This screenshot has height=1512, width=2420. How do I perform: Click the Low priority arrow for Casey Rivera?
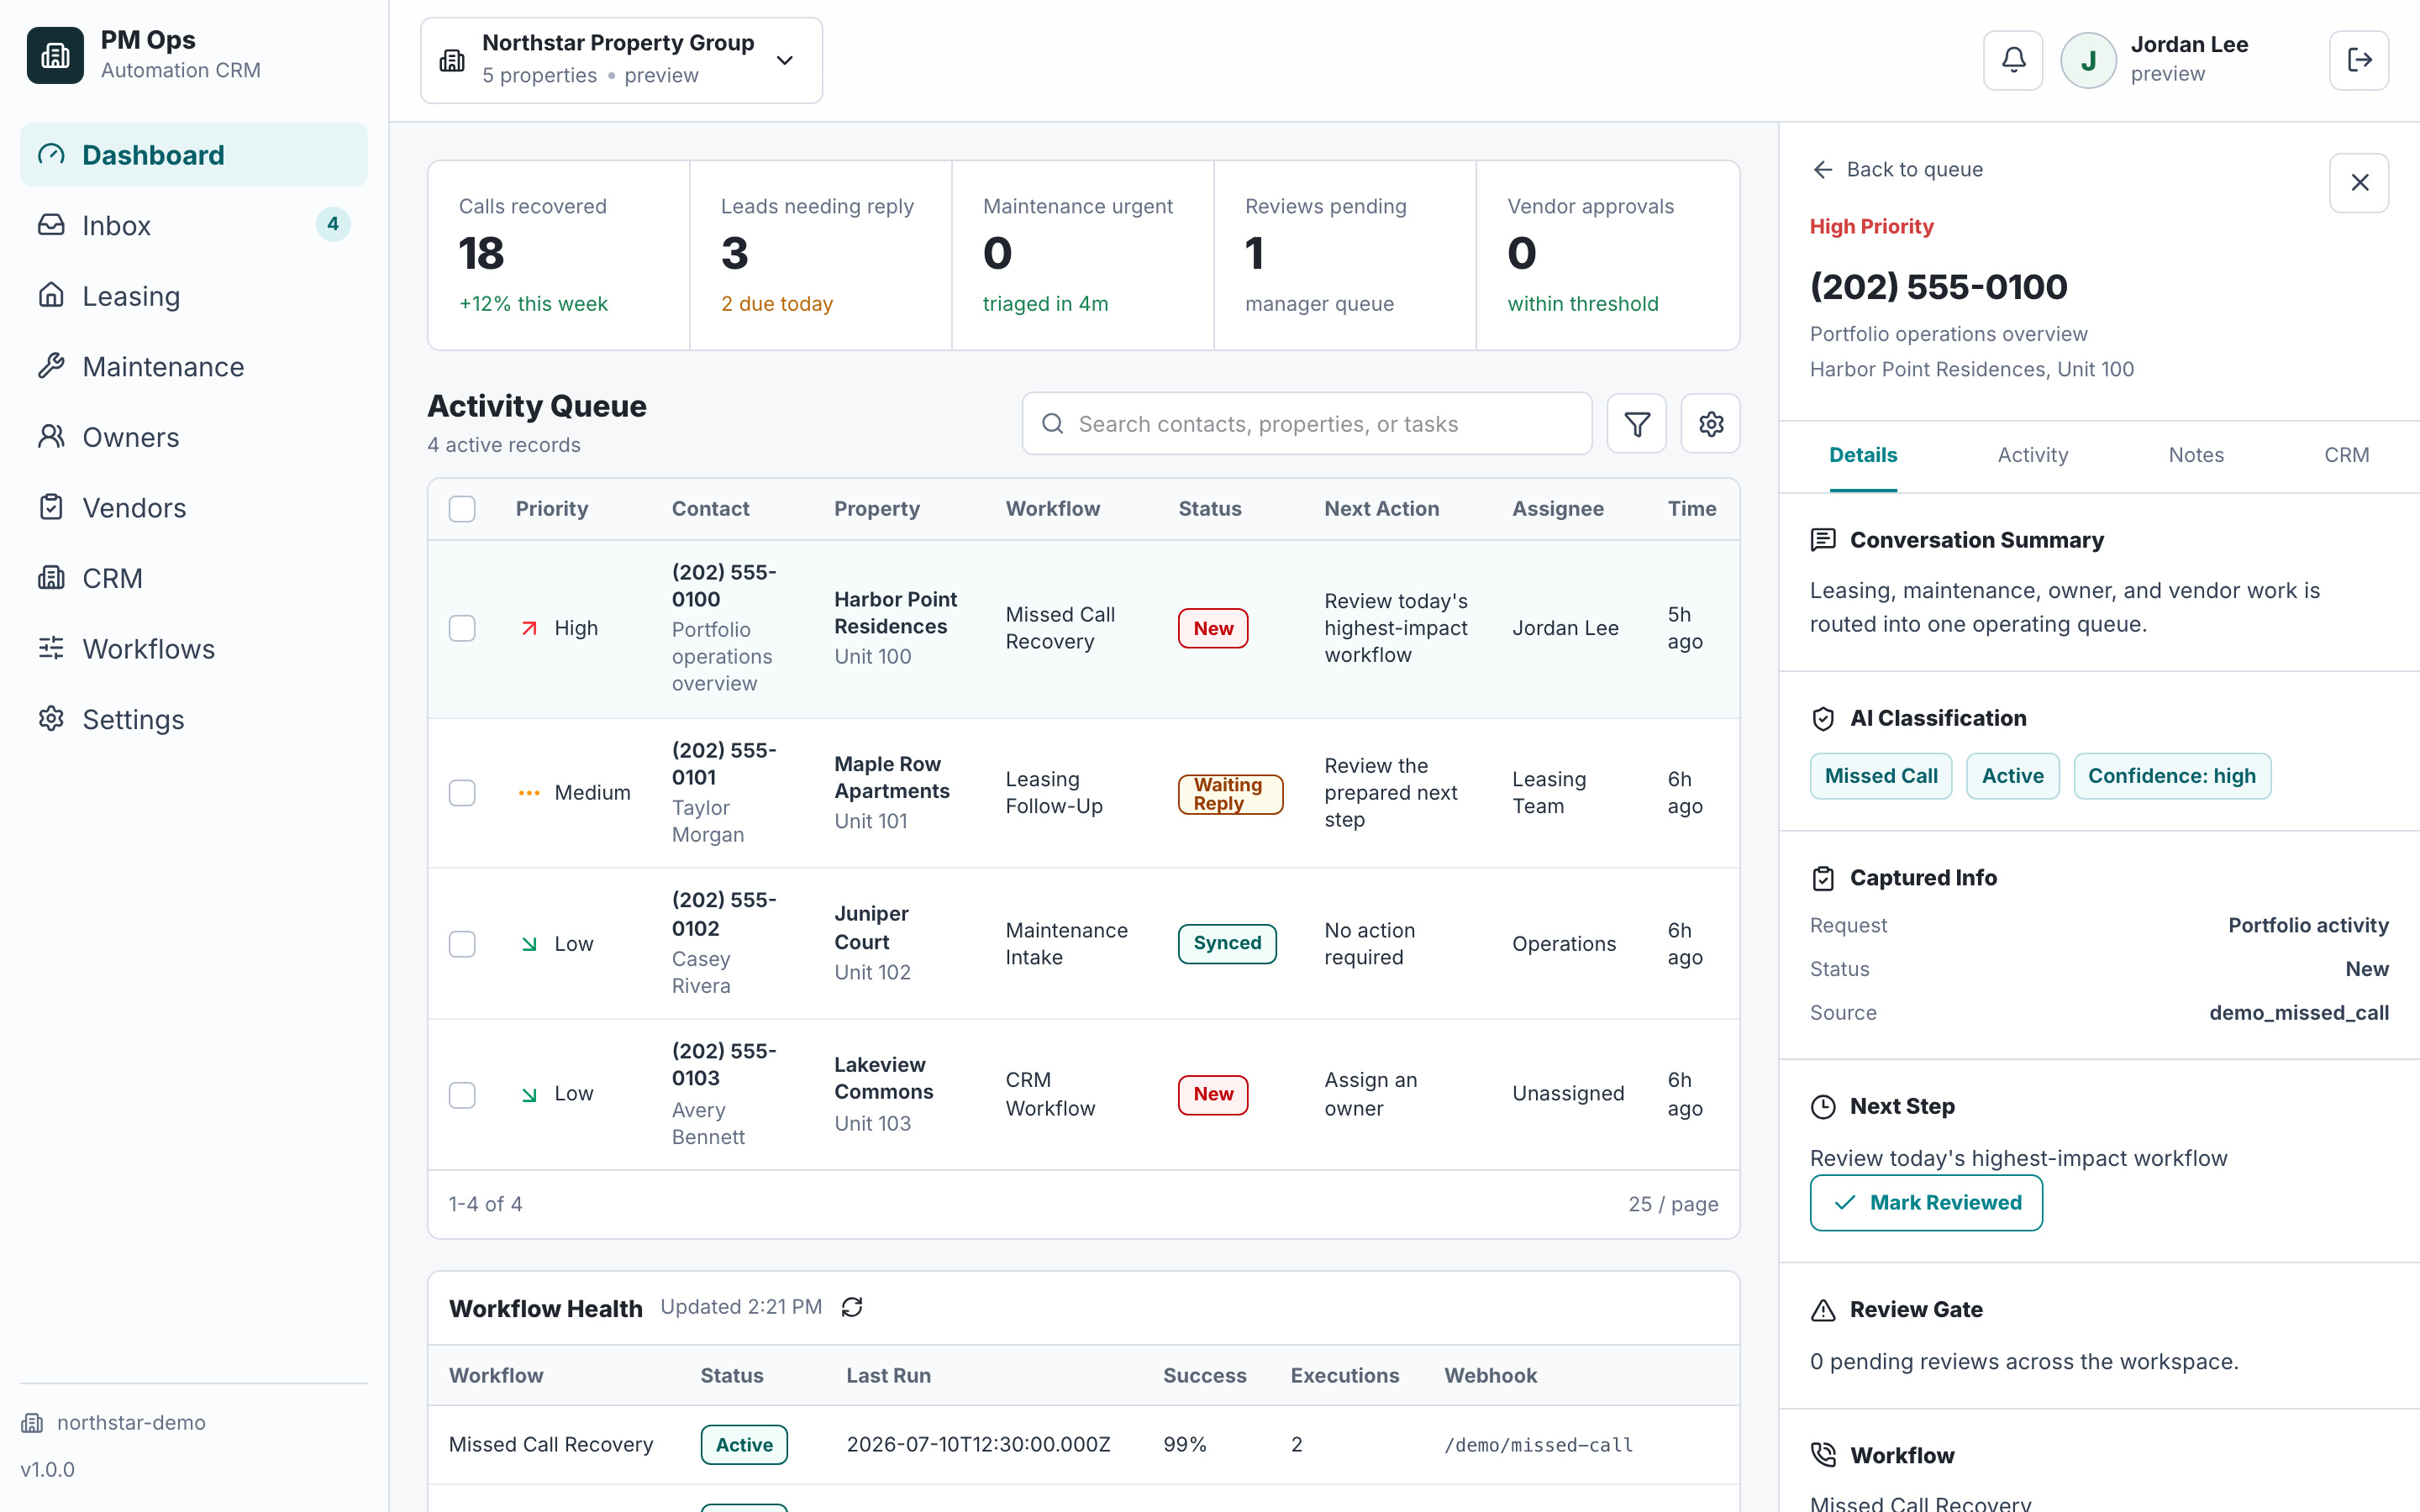[x=529, y=944]
